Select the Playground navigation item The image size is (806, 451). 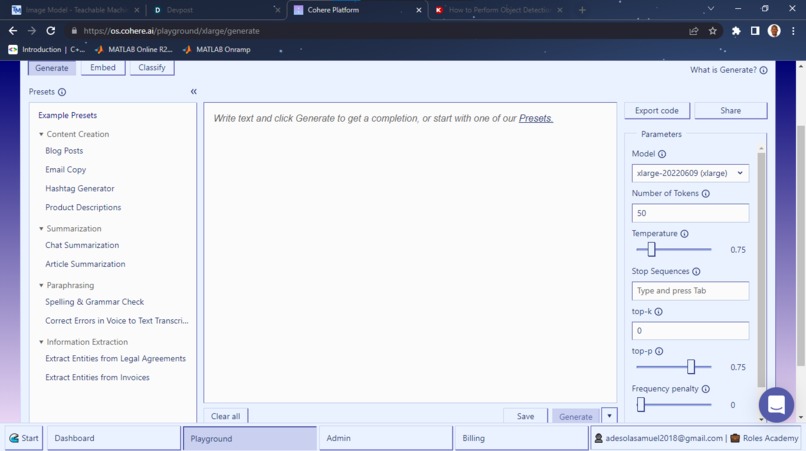click(x=250, y=438)
